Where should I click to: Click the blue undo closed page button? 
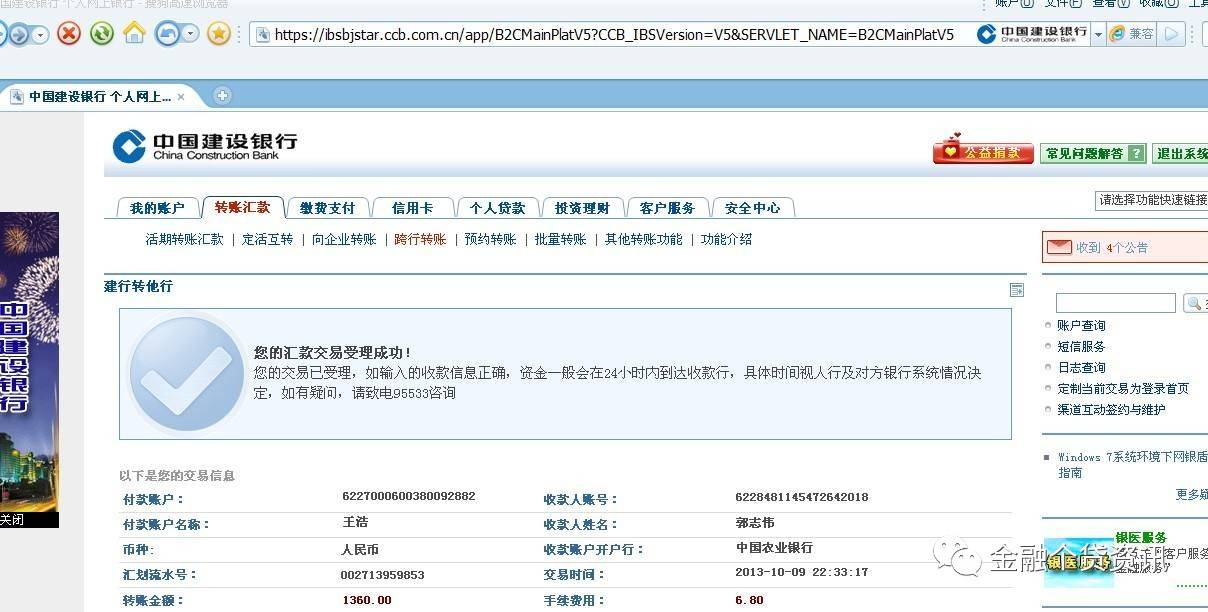click(x=167, y=34)
